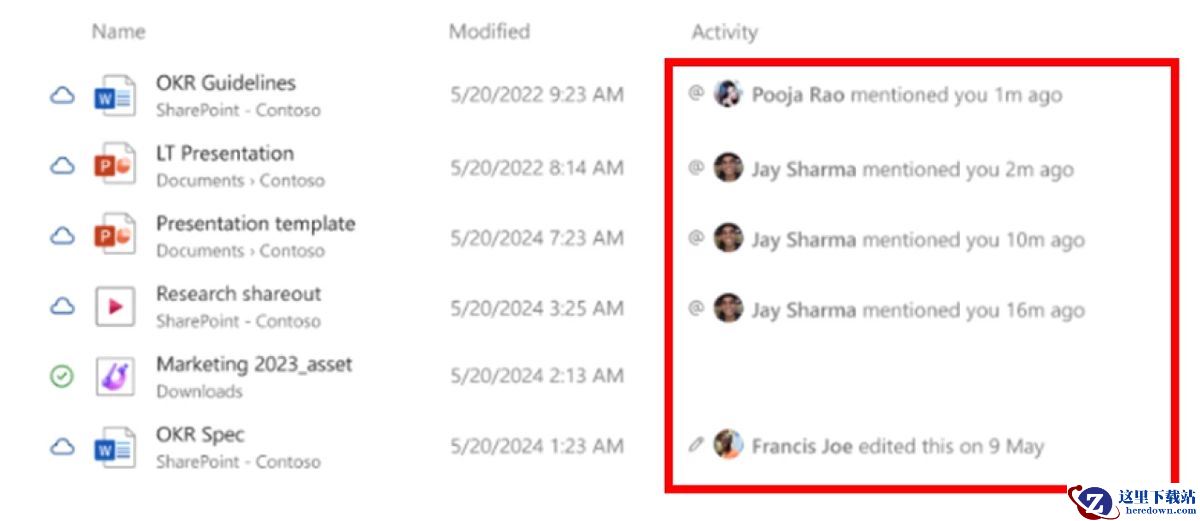Viewport: 1200px width, 521px height.
Task: Click the video file icon for Research shareout
Action: 114,306
